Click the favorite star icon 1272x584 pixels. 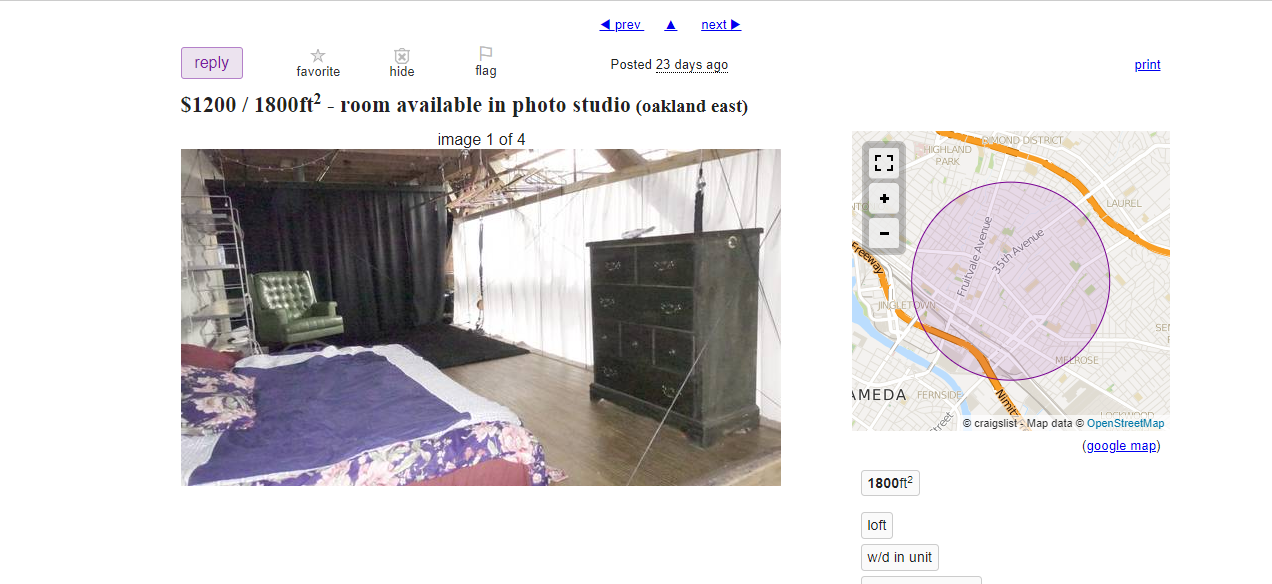pyautogui.click(x=318, y=56)
